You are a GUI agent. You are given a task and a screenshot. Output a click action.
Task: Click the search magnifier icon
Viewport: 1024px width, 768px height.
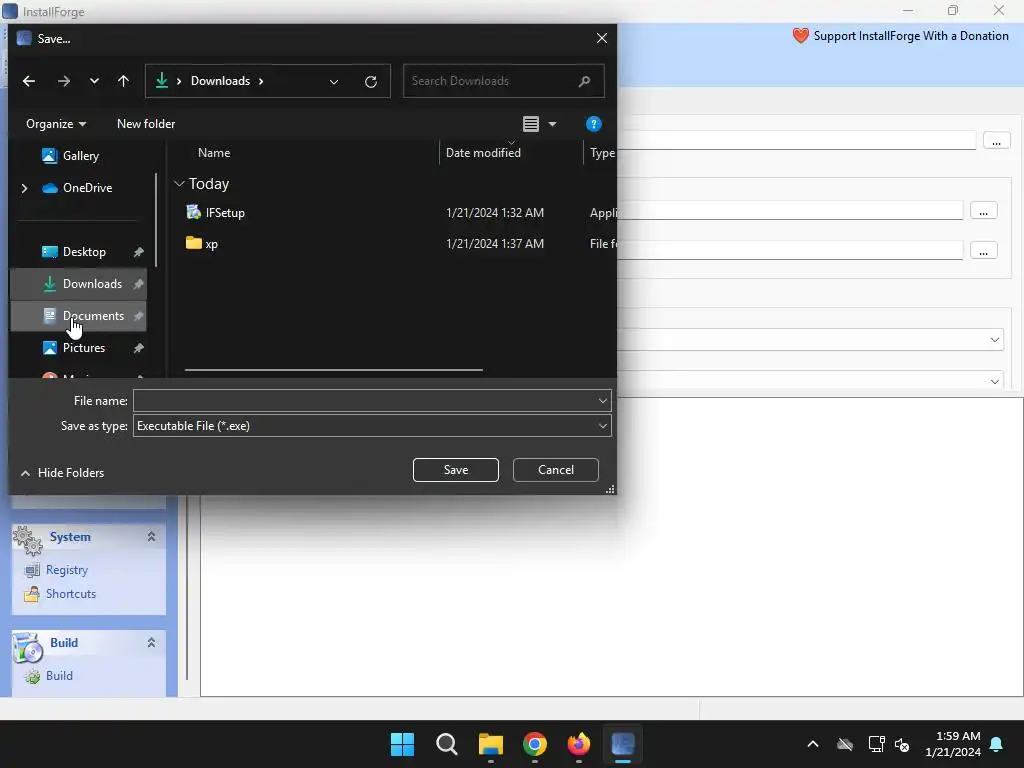pyautogui.click(x=584, y=81)
